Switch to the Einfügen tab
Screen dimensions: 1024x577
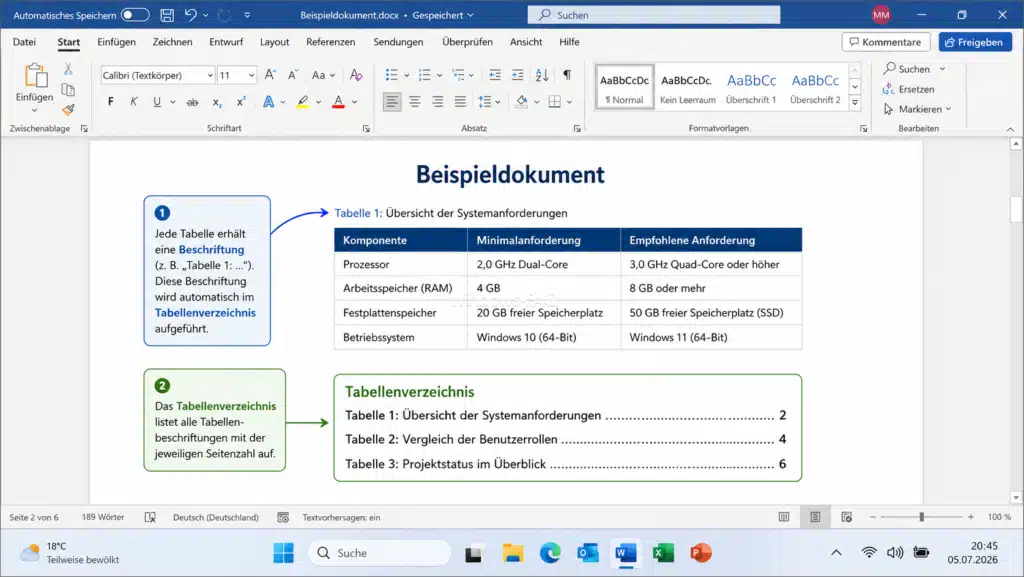click(x=116, y=42)
